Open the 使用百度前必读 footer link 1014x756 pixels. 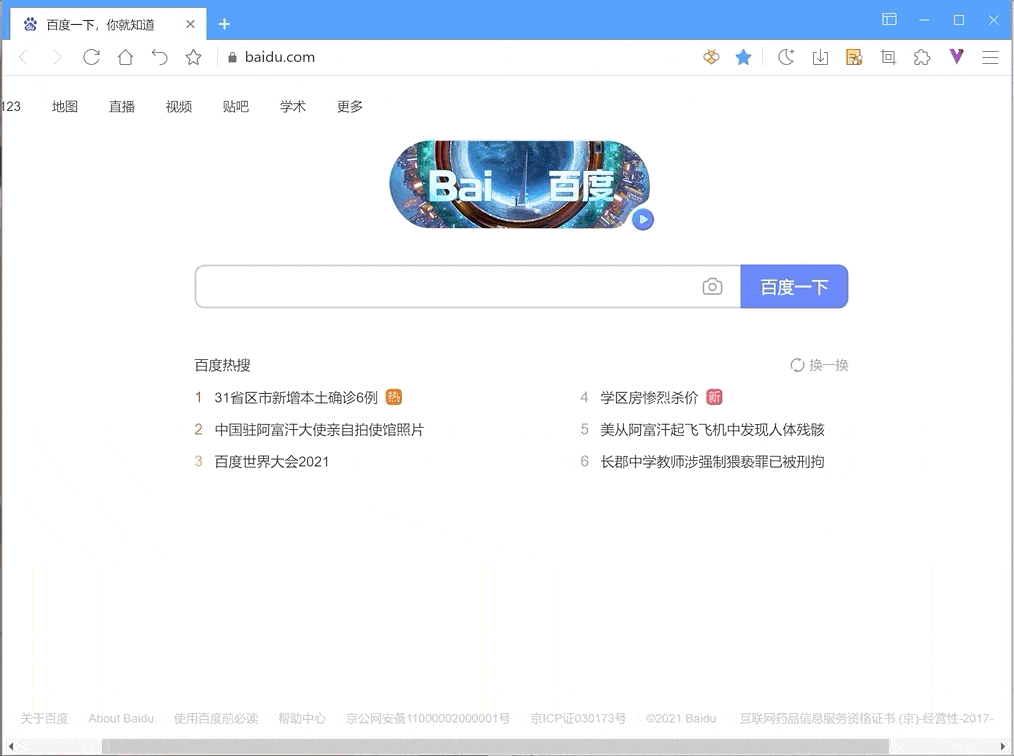pyautogui.click(x=216, y=718)
